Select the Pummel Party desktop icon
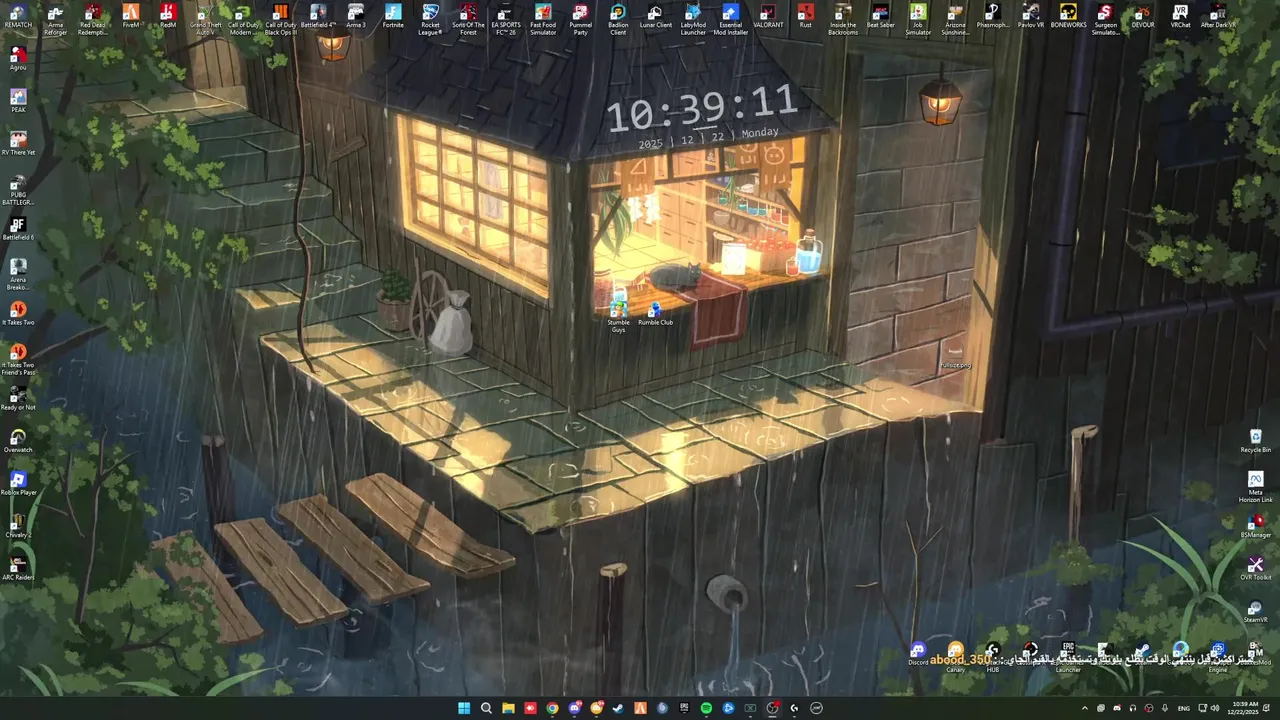1280x720 pixels. (x=581, y=19)
